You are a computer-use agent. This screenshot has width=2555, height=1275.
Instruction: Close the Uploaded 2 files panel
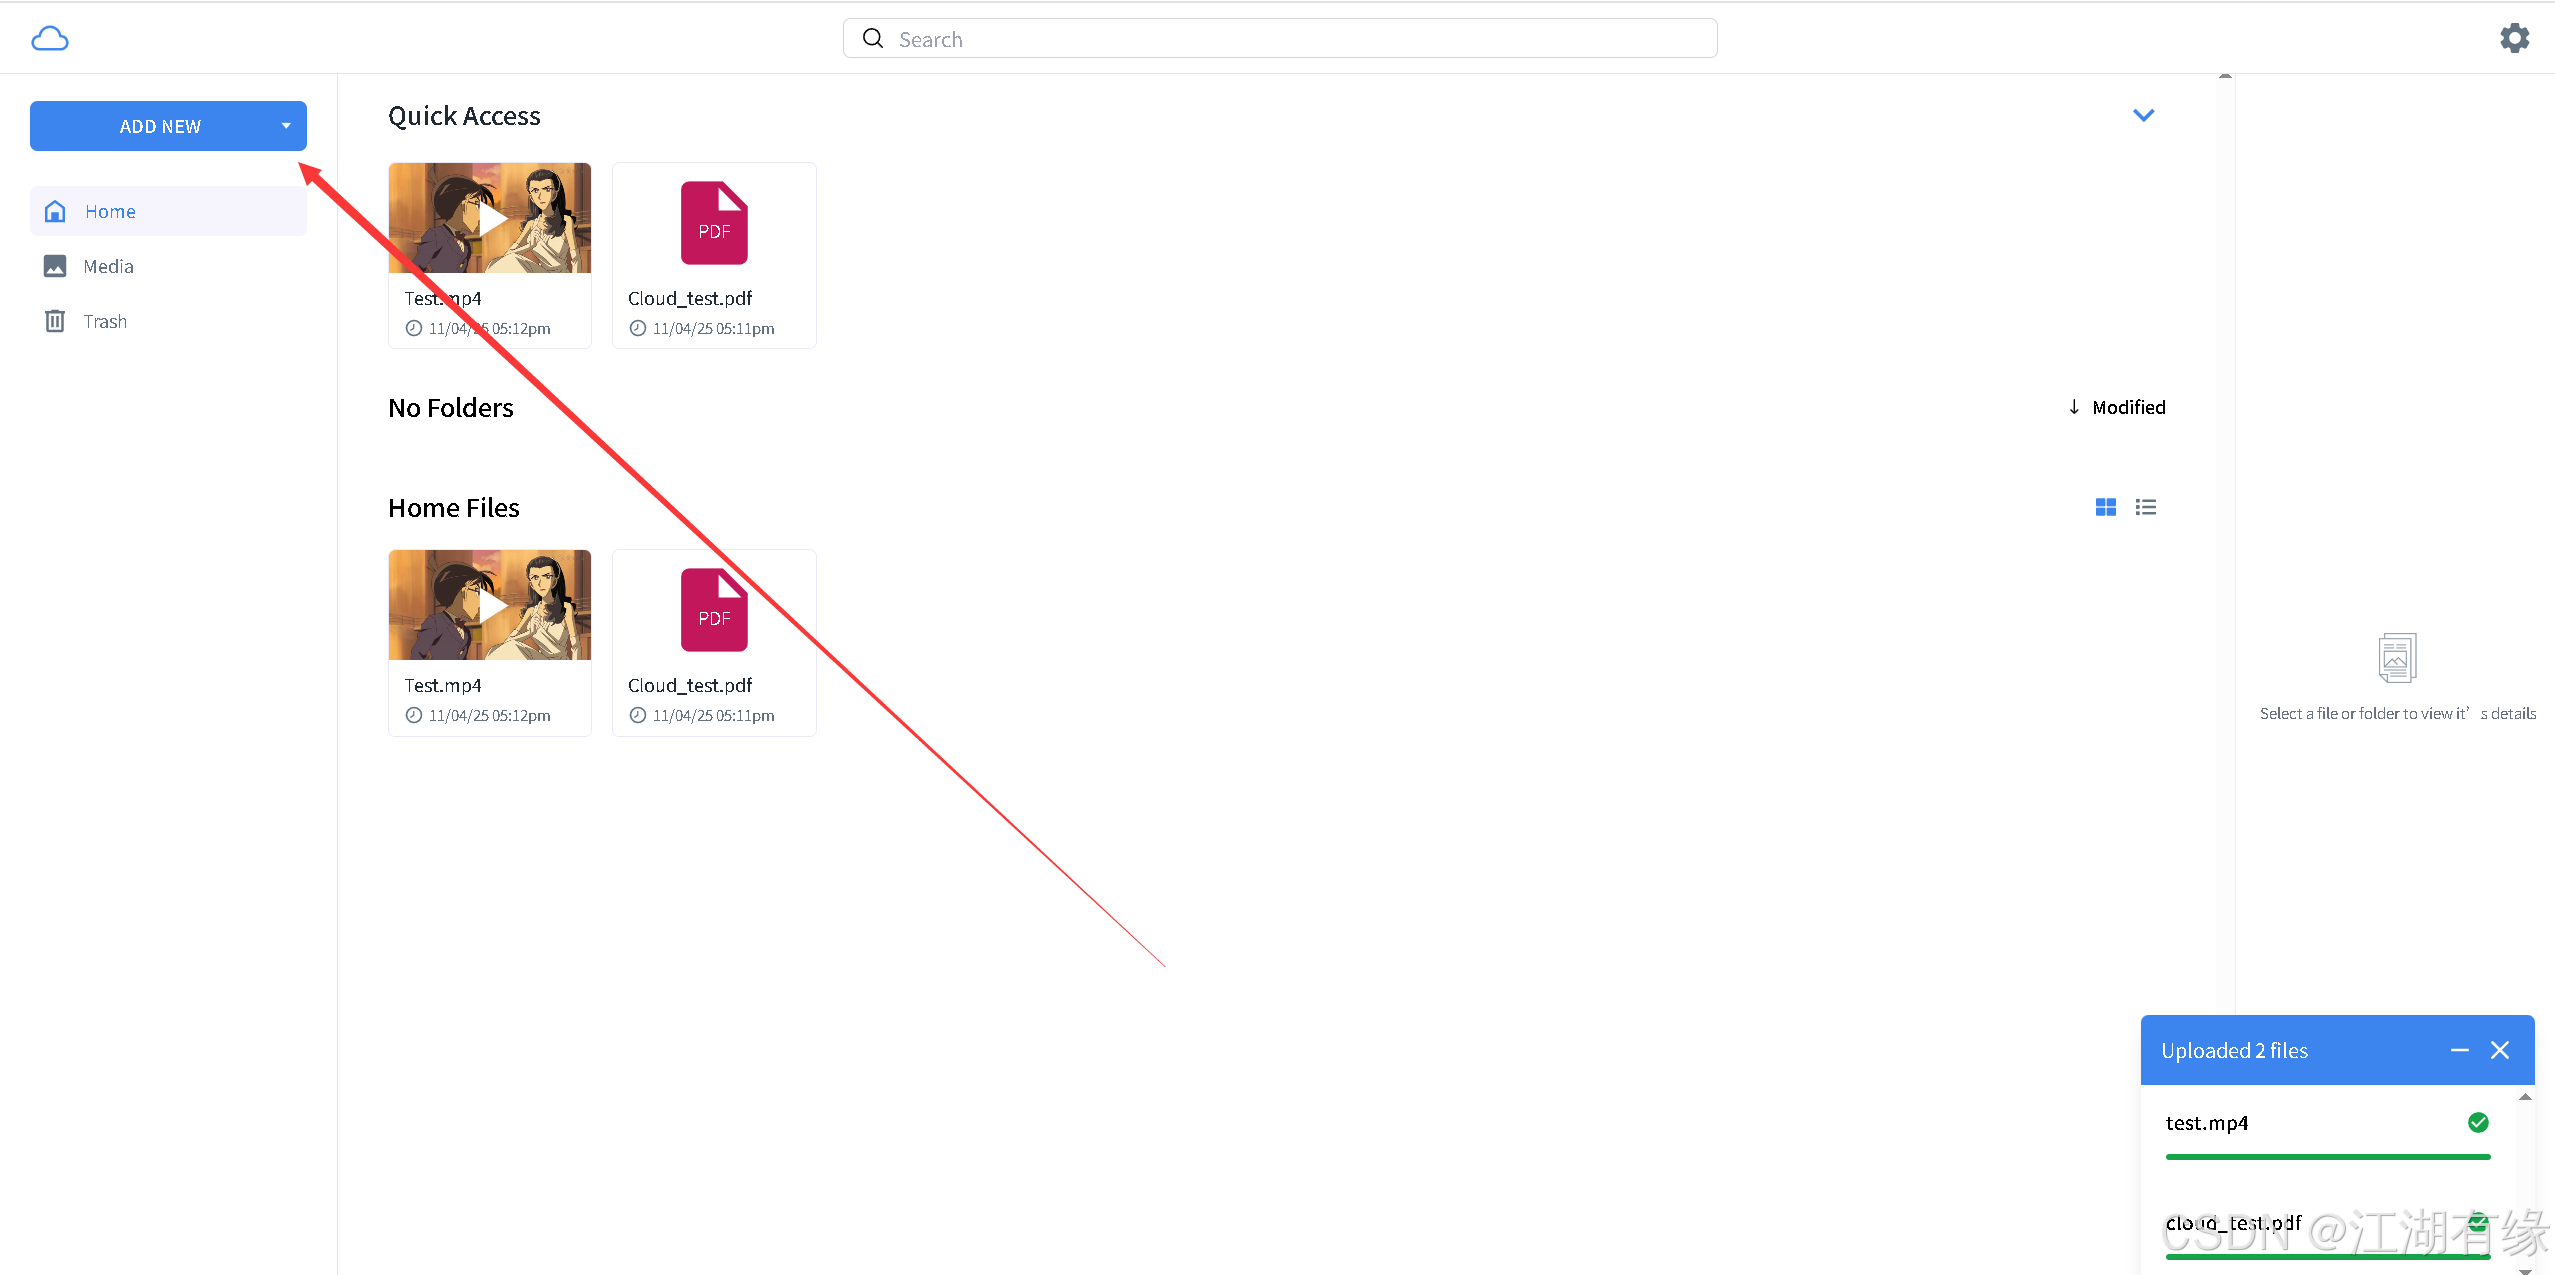[2500, 1050]
